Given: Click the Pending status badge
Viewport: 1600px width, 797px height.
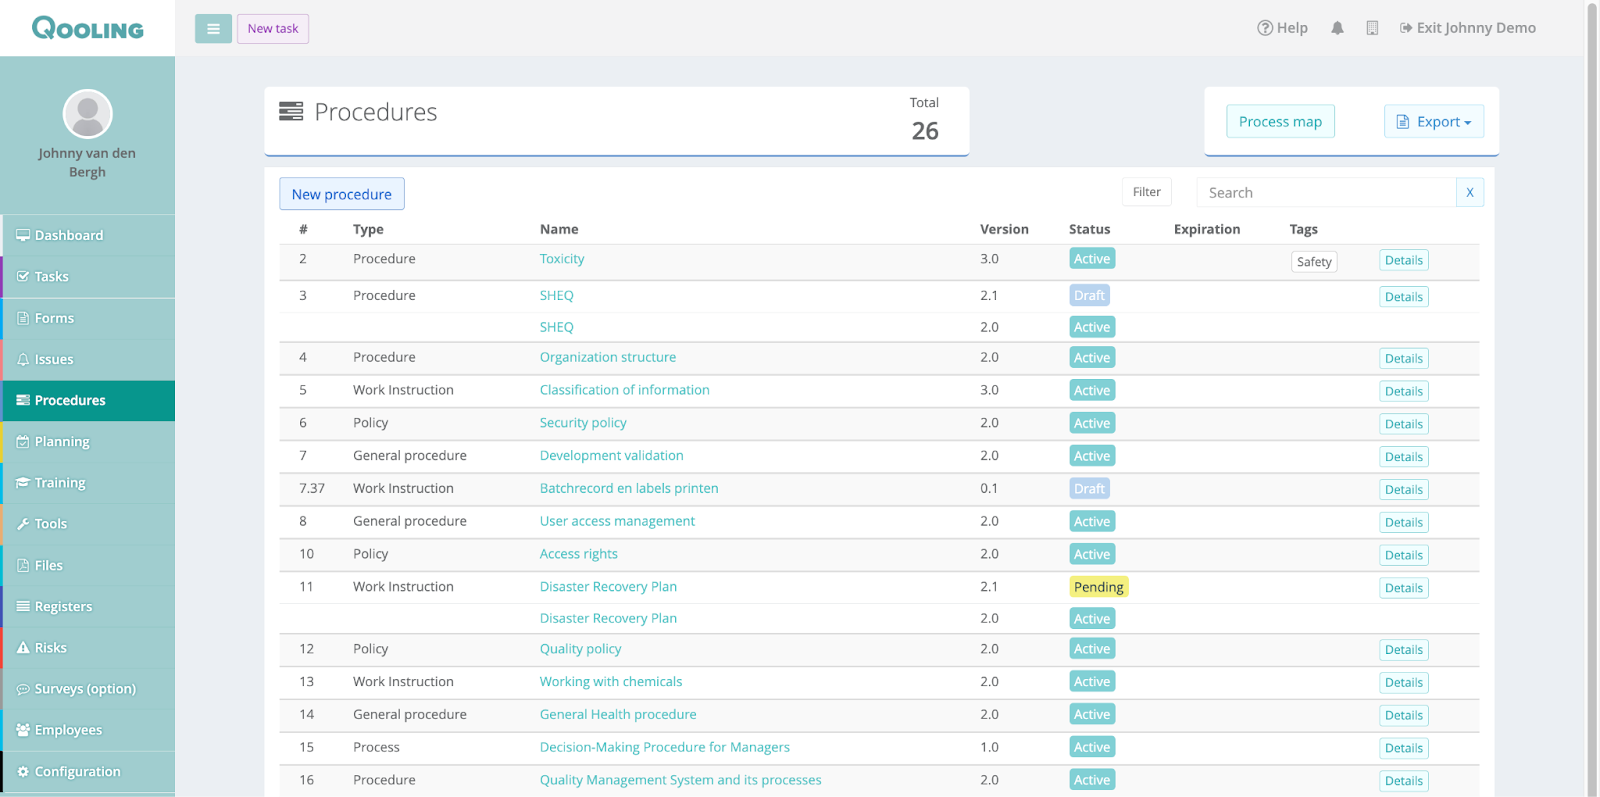Looking at the screenshot, I should coord(1099,587).
